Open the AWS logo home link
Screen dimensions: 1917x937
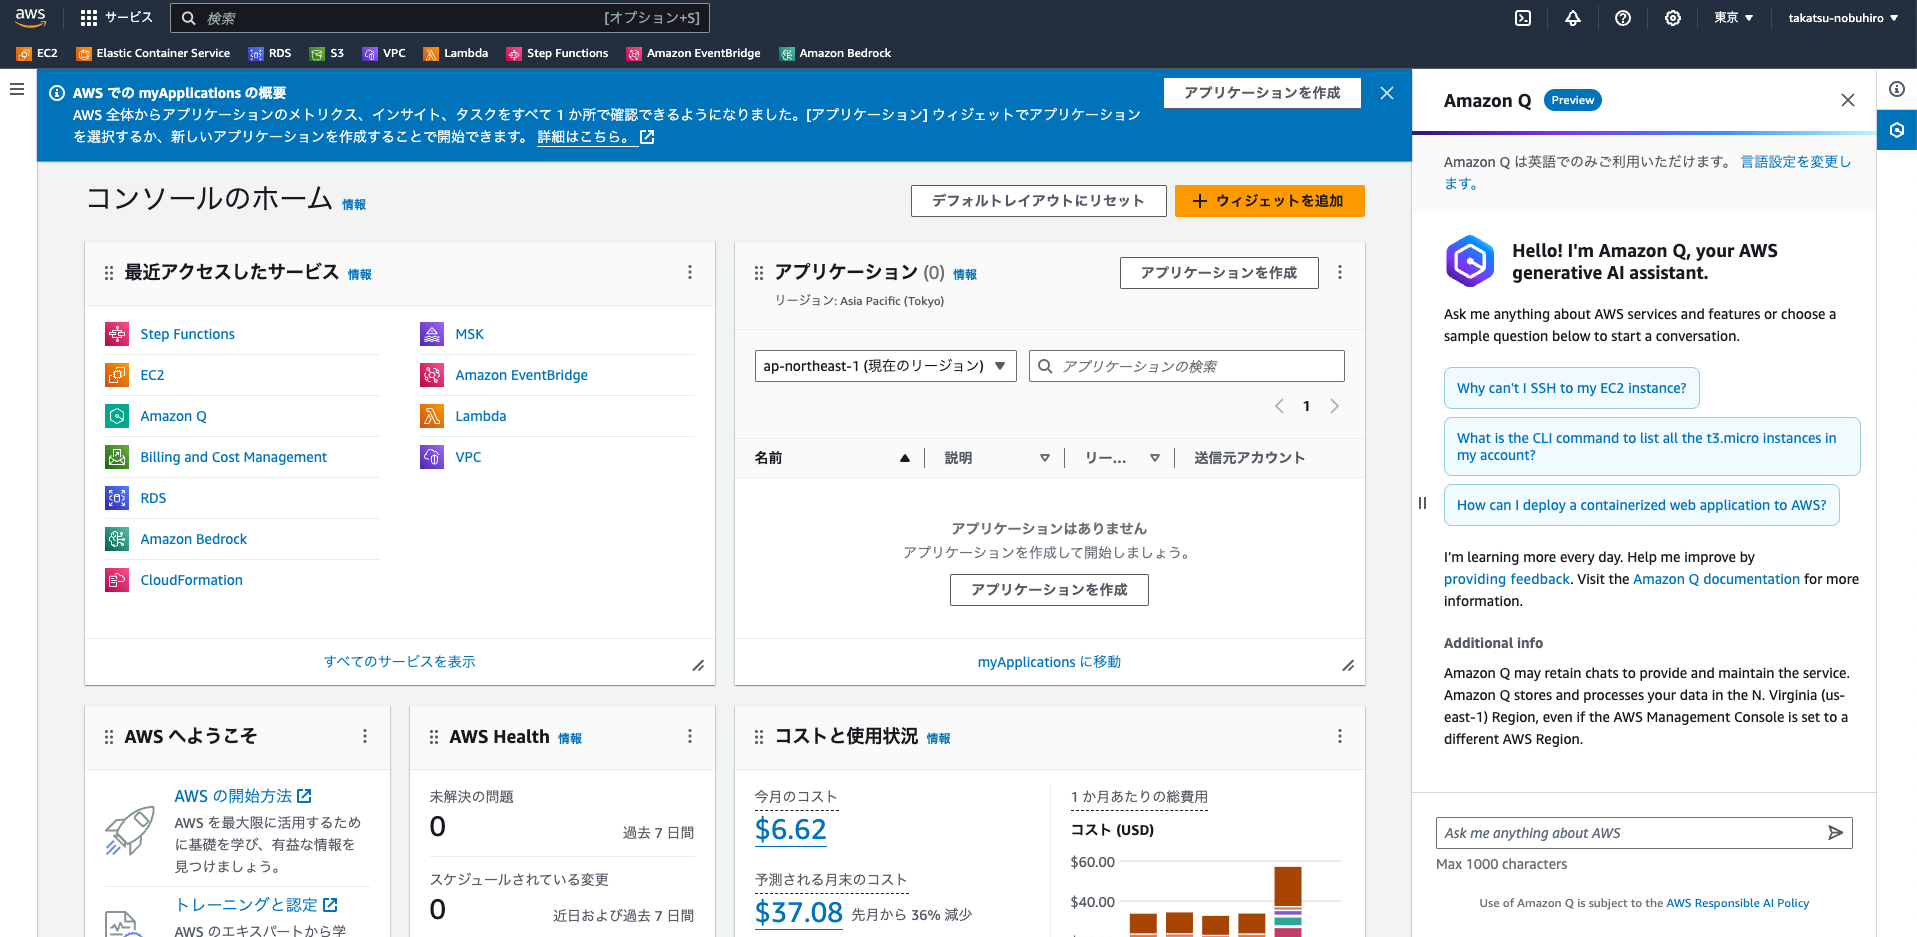pyautogui.click(x=31, y=17)
